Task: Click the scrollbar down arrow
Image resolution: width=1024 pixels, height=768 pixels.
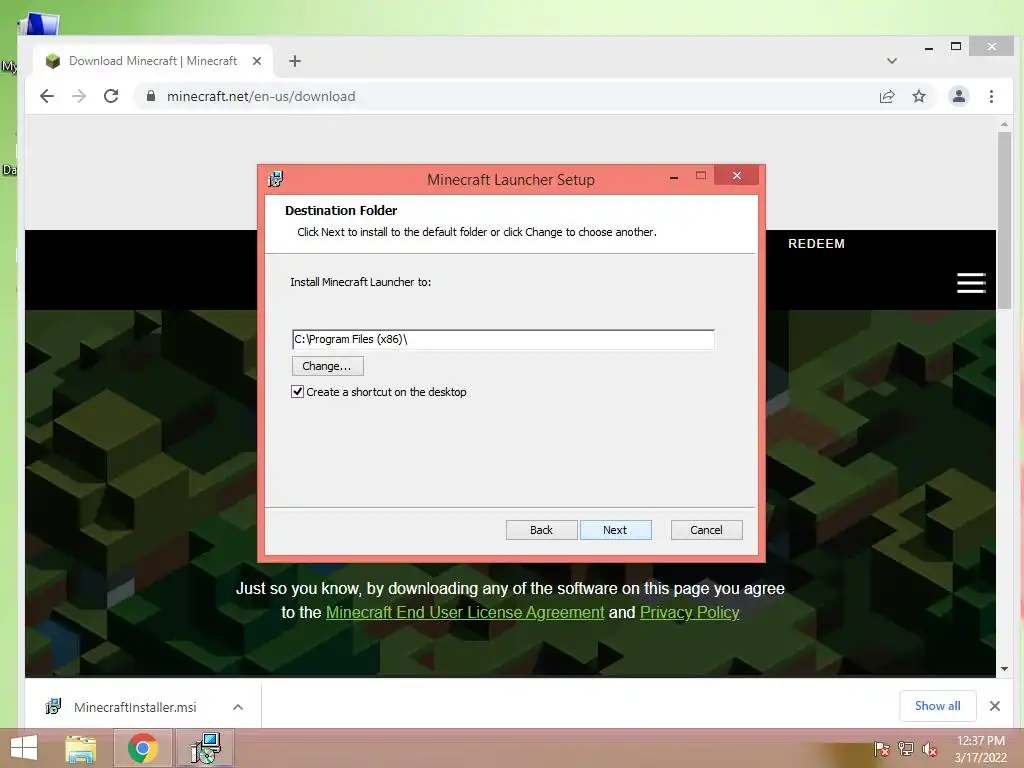Action: (1004, 669)
